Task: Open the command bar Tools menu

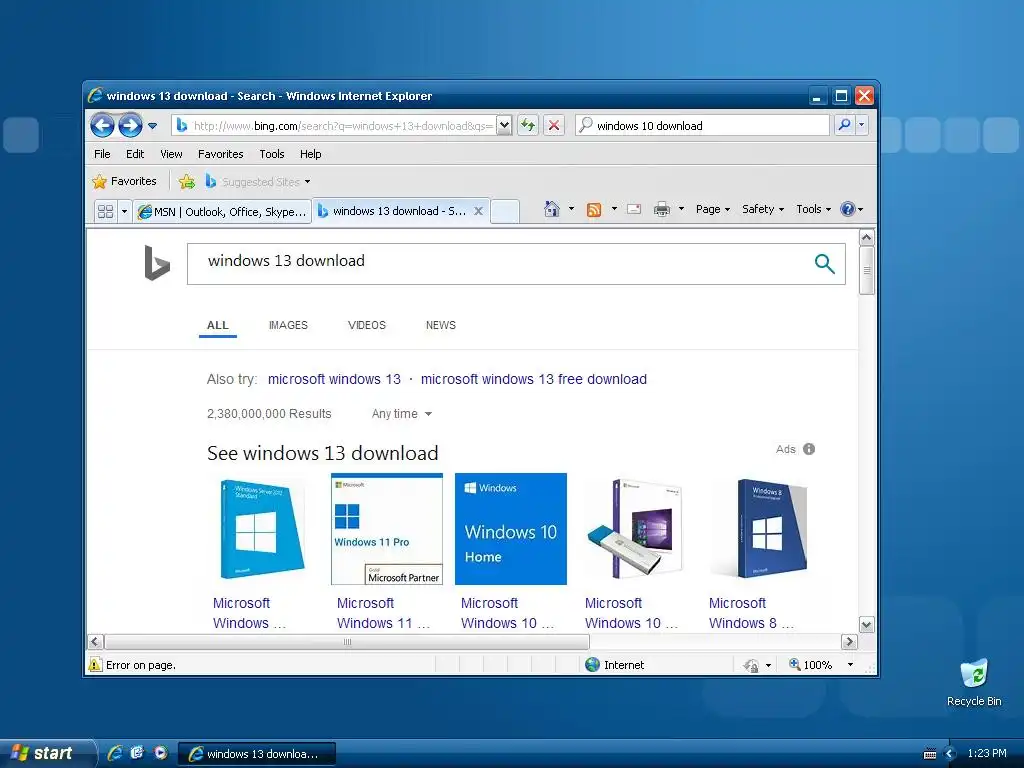Action: [813, 209]
